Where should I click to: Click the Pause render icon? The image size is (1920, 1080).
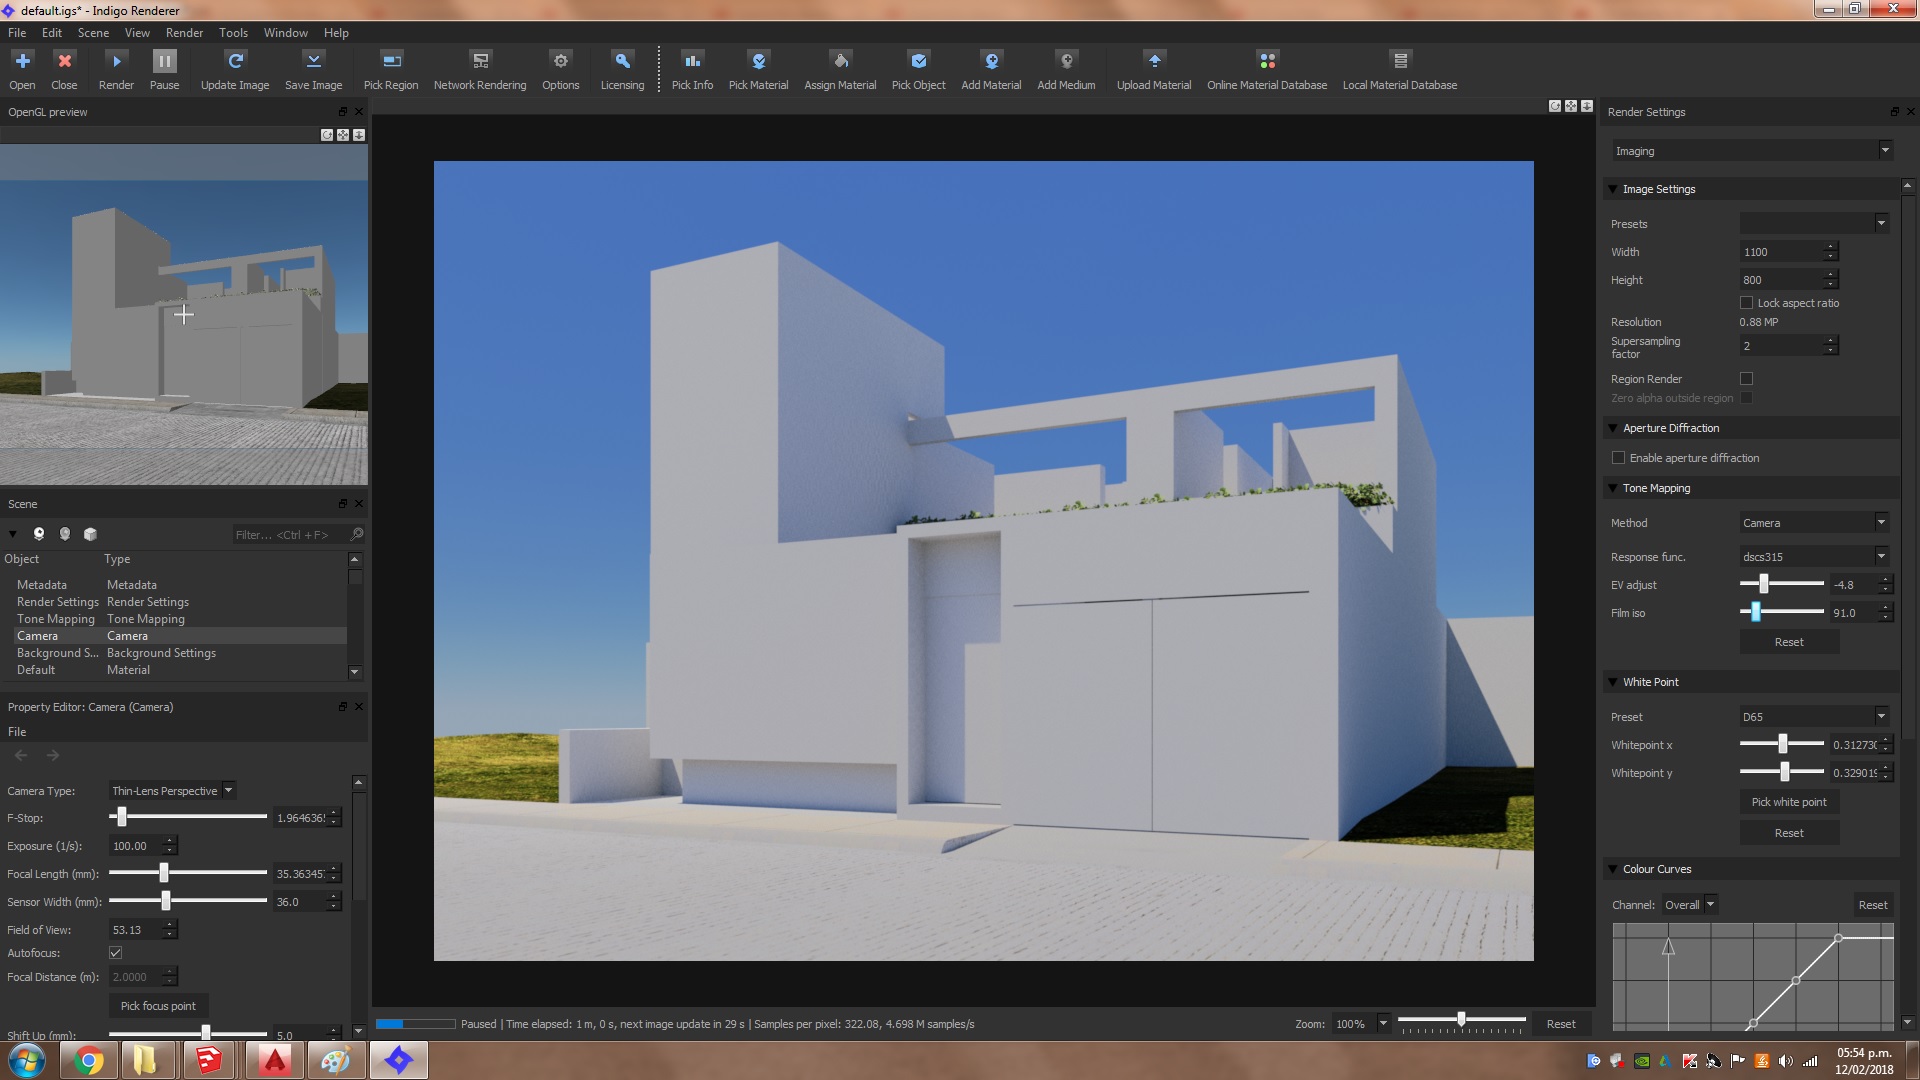(164, 62)
